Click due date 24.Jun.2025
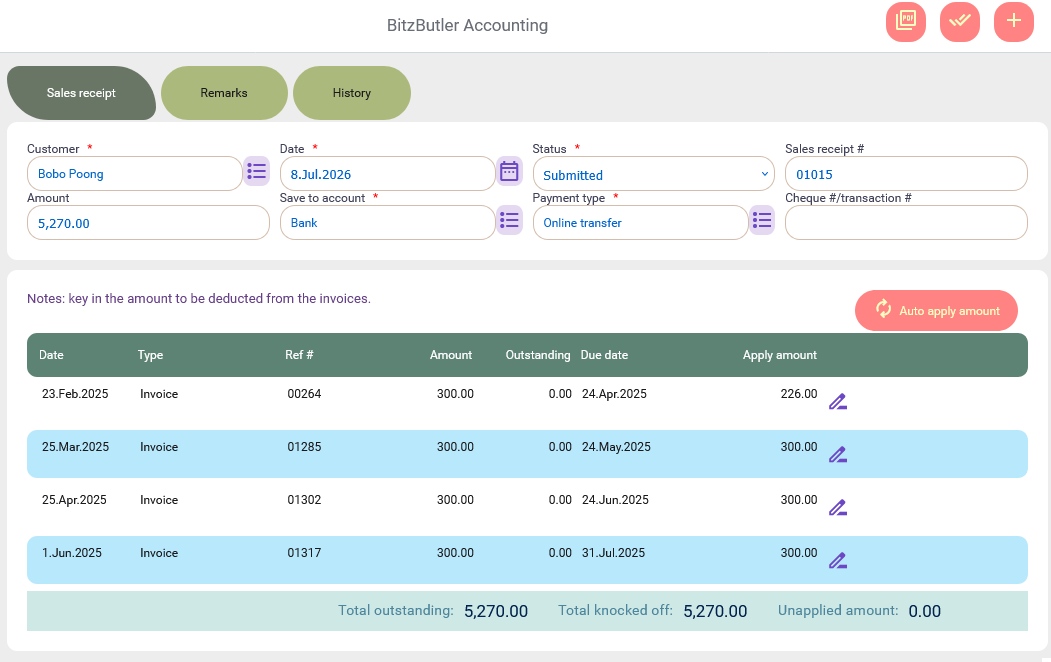This screenshot has height=662, width=1051. (x=615, y=500)
